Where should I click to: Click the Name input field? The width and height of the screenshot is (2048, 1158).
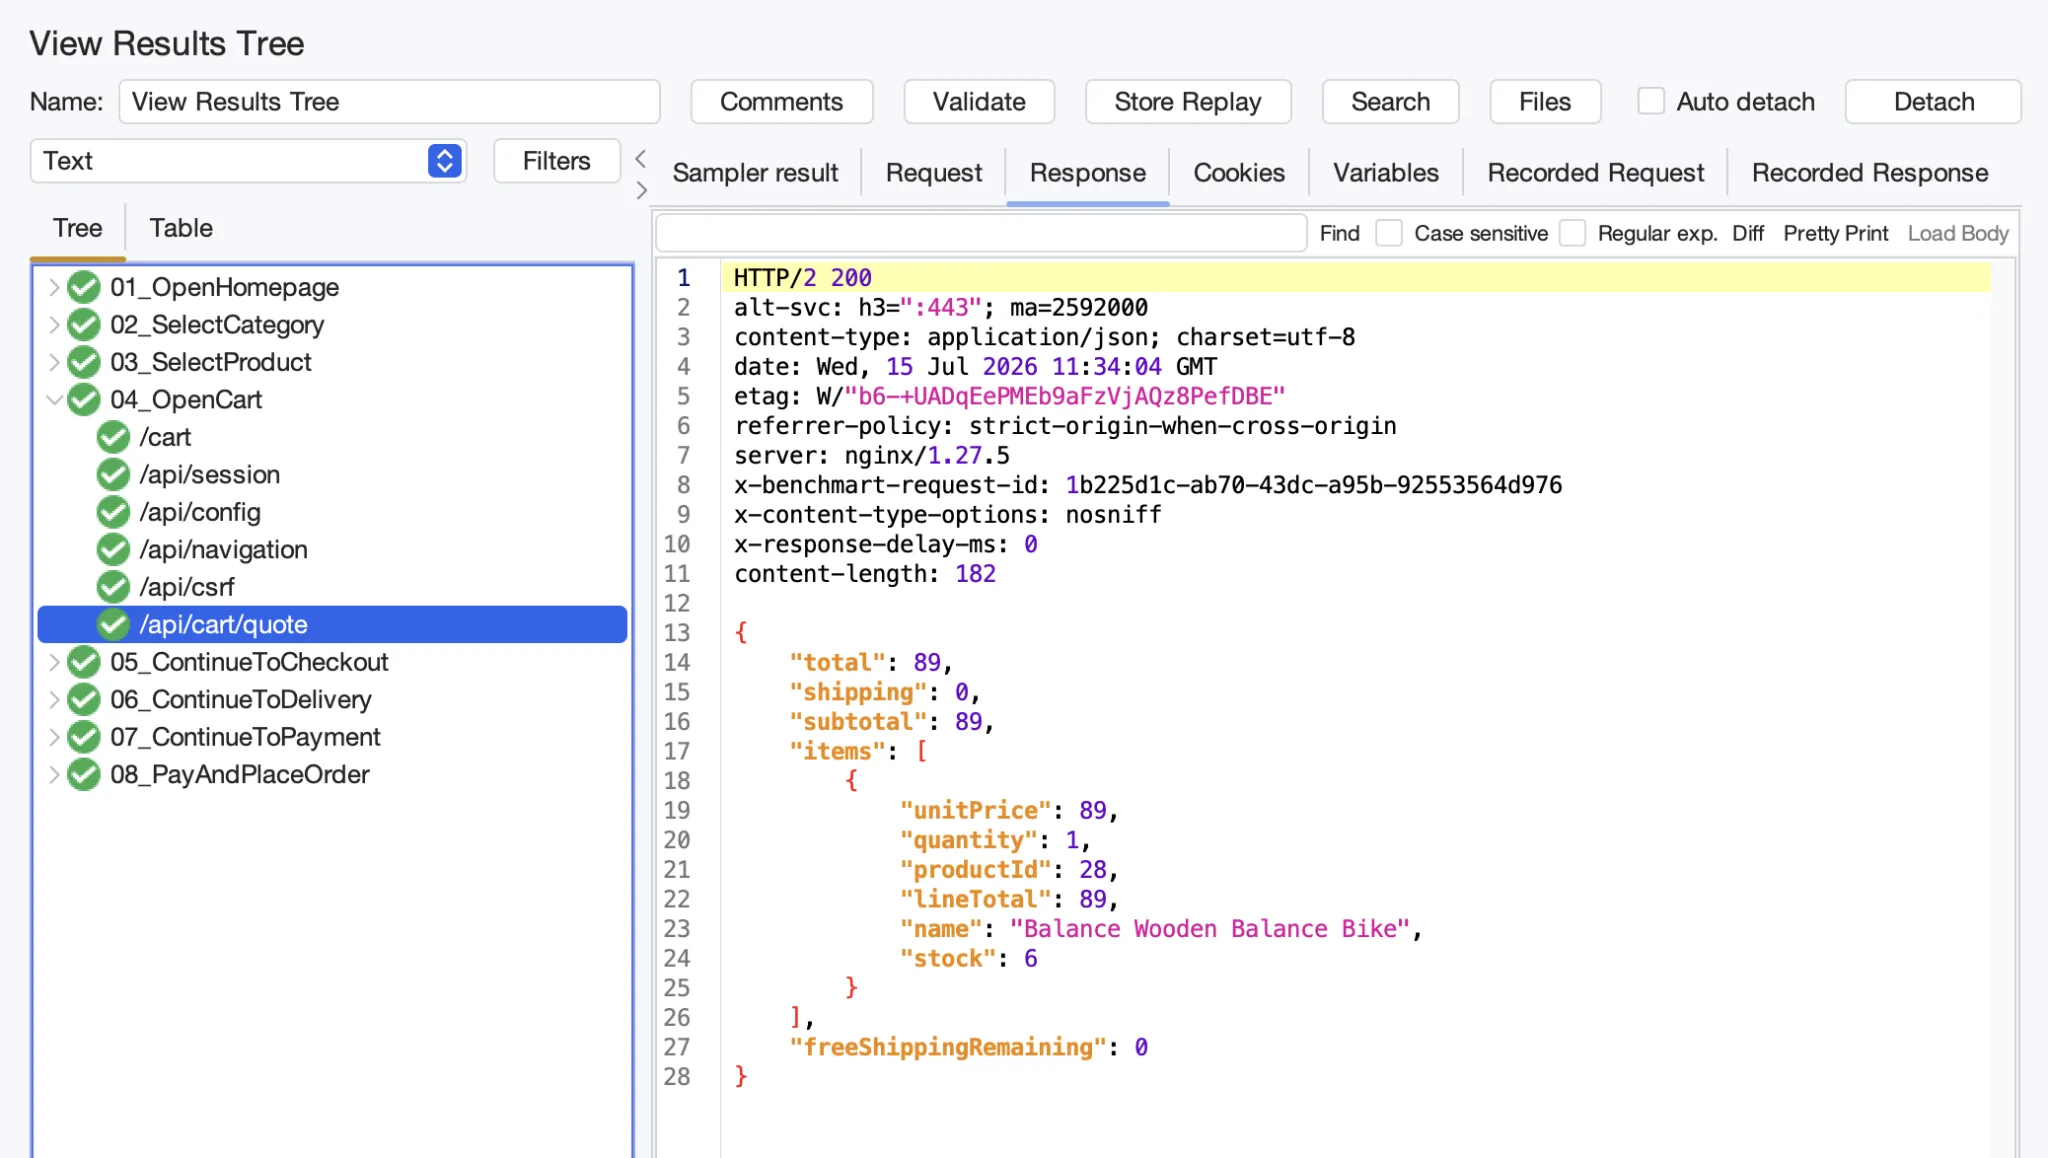(x=389, y=102)
